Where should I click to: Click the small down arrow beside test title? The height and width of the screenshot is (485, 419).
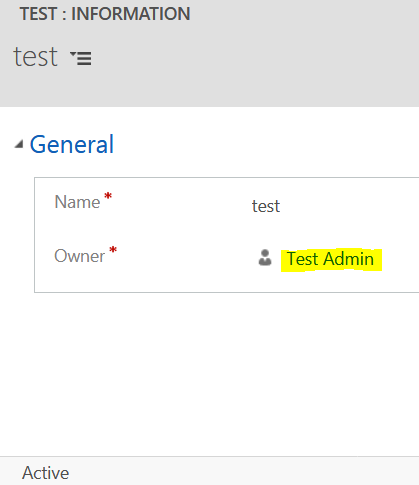[x=73, y=53]
